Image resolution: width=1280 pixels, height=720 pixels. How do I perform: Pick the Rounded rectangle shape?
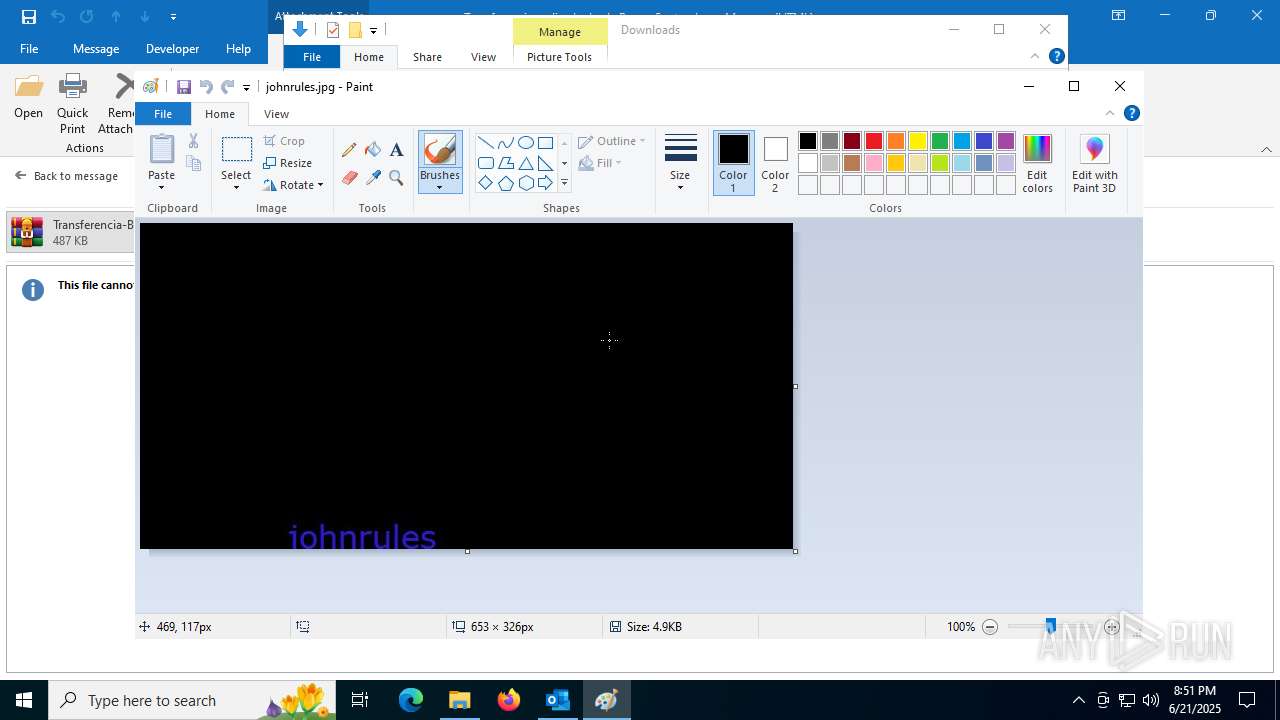tap(485, 163)
